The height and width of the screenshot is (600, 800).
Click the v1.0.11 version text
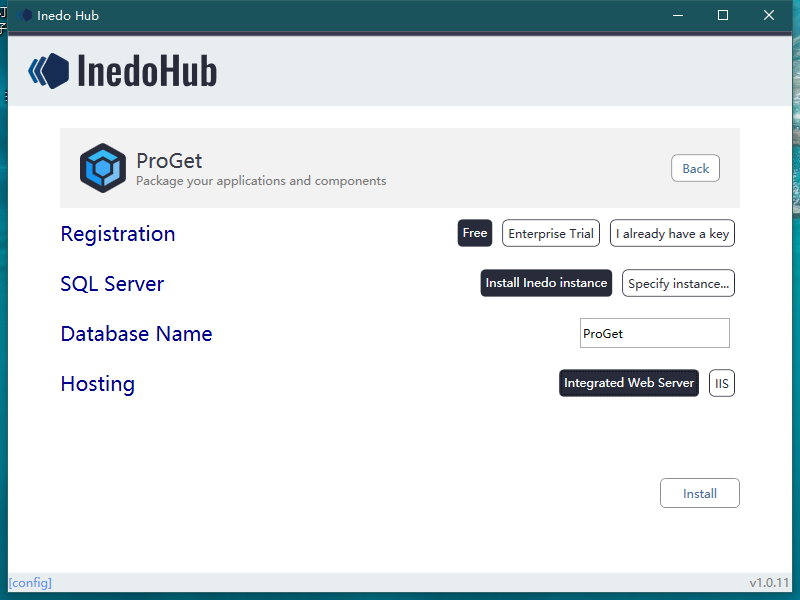point(769,583)
